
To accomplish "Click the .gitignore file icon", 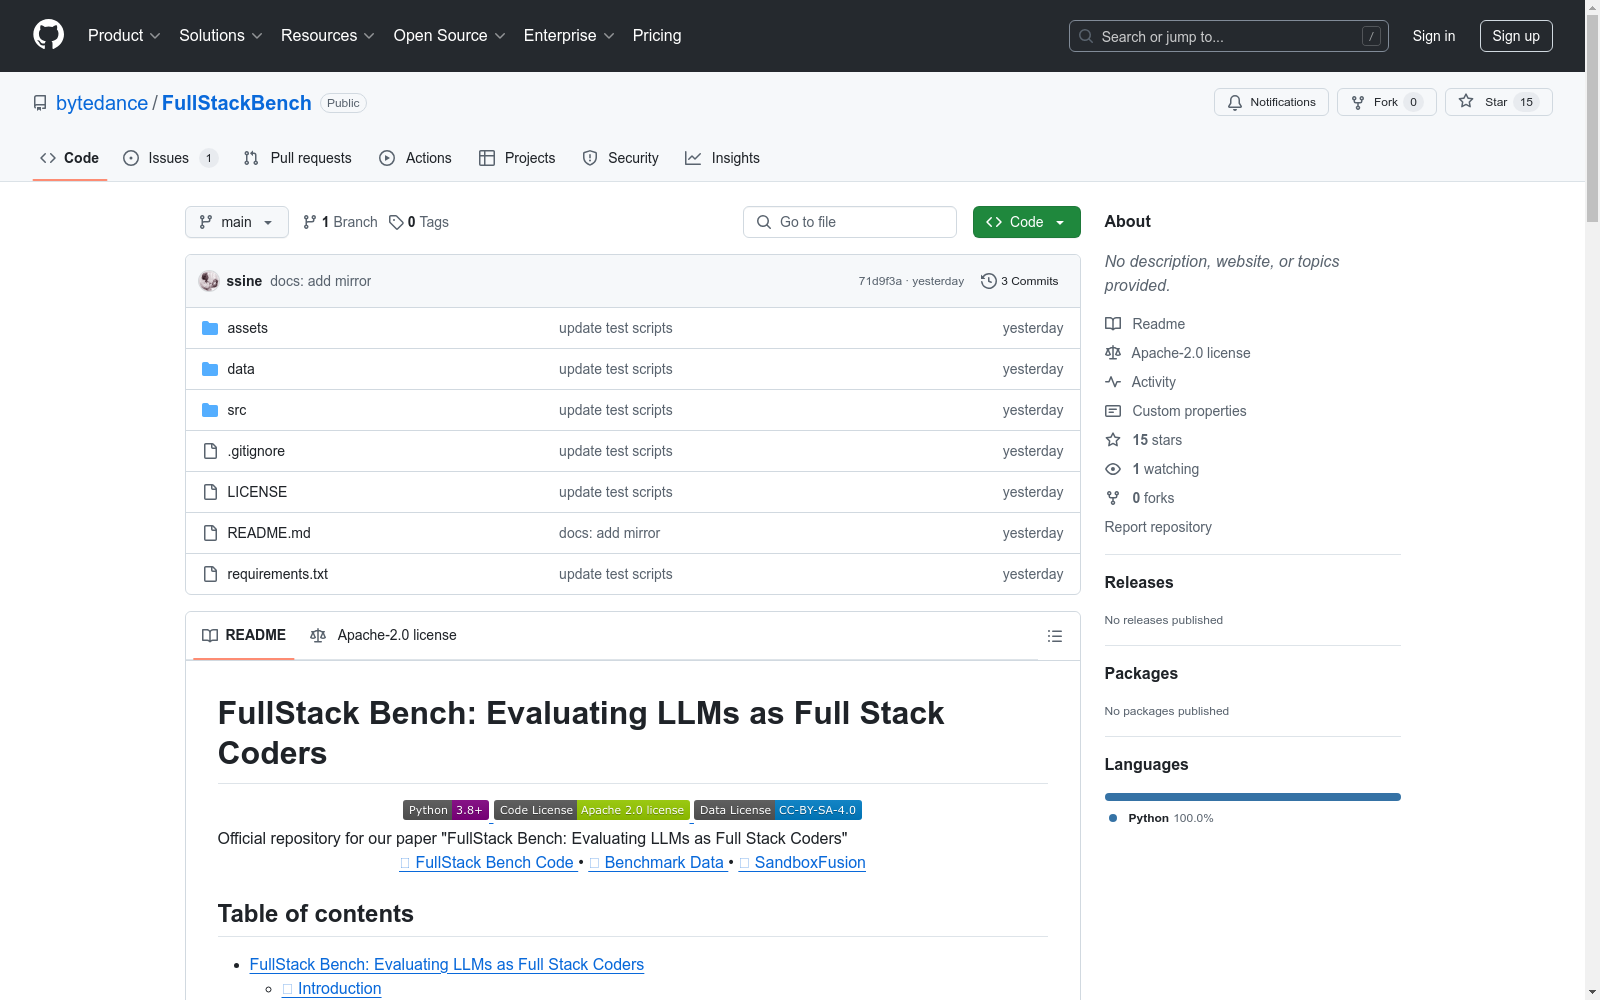I will pos(210,451).
